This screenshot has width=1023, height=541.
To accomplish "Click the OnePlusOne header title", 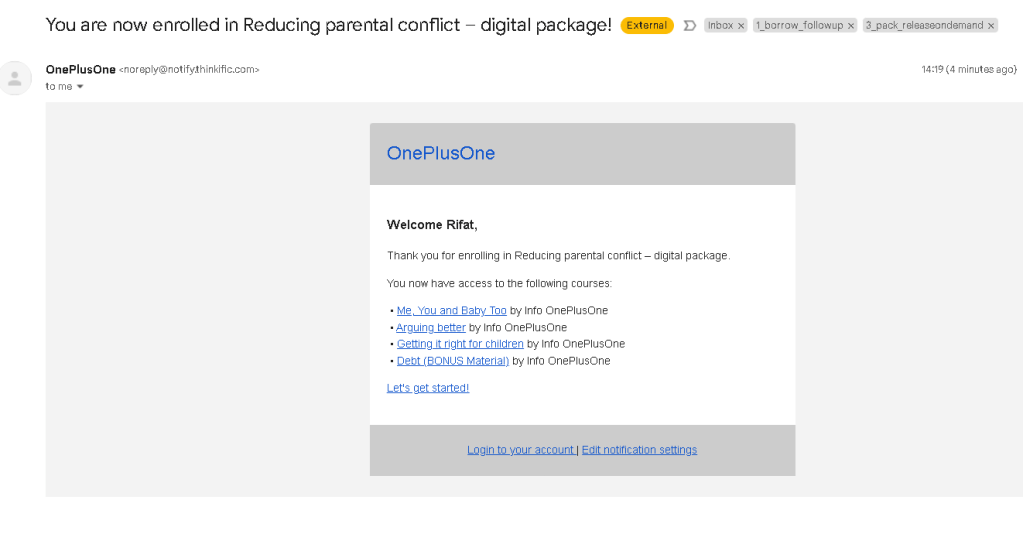I will (x=441, y=153).
